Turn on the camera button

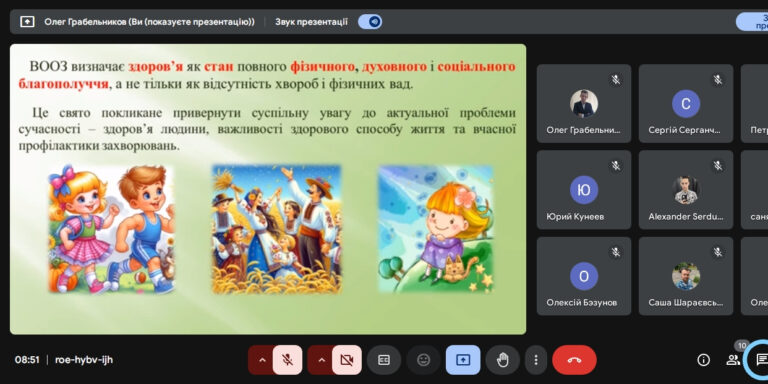347,360
